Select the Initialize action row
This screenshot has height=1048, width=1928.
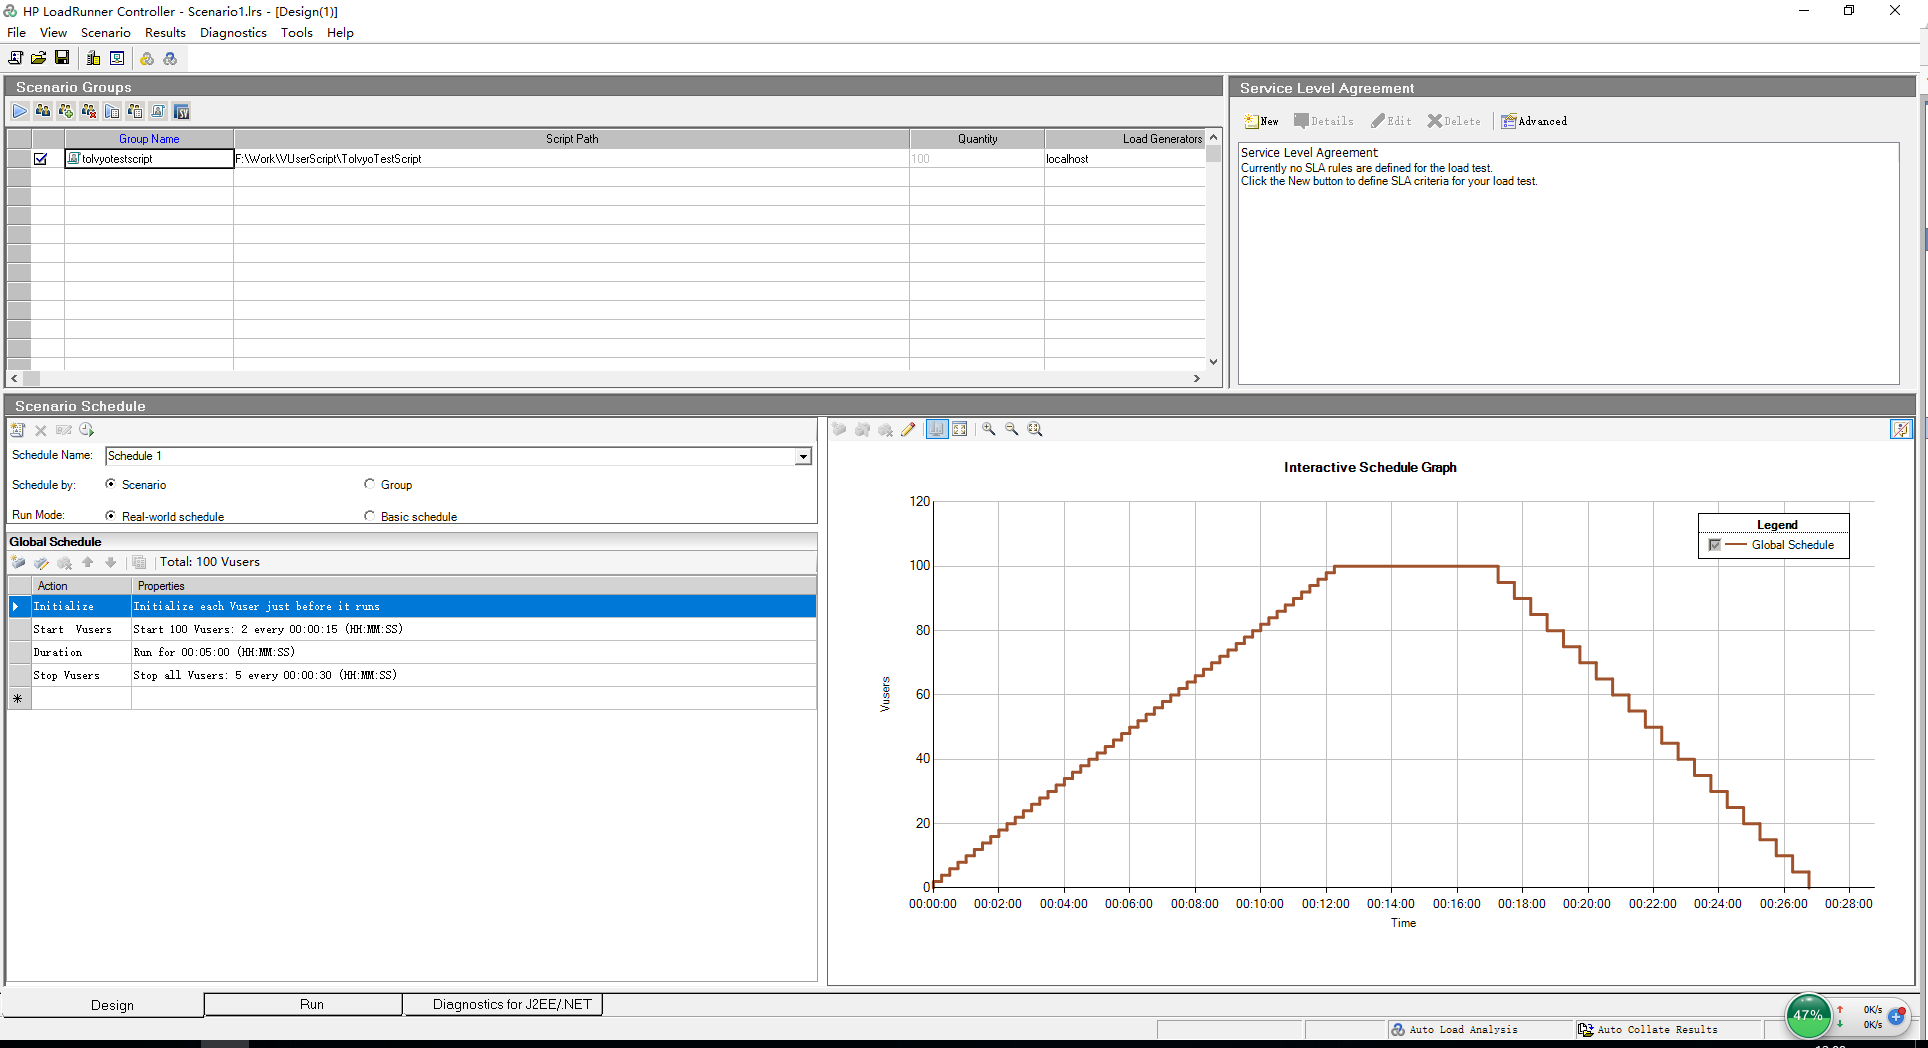click(413, 606)
